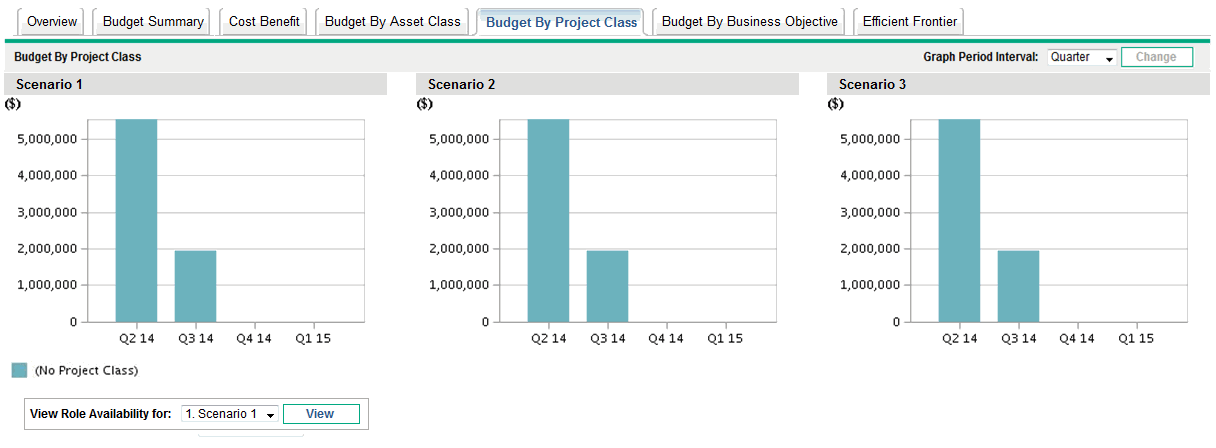Click the Q2 14 bar in Scenario 2
Viewport: 1216px width, 448px height.
[x=548, y=220]
